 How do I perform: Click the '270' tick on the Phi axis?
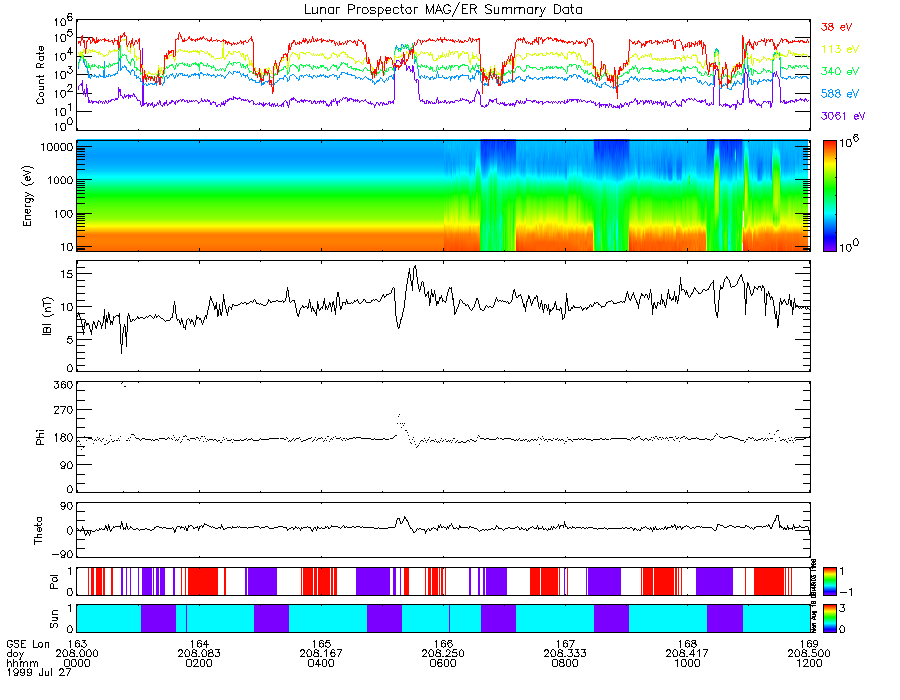64,410
